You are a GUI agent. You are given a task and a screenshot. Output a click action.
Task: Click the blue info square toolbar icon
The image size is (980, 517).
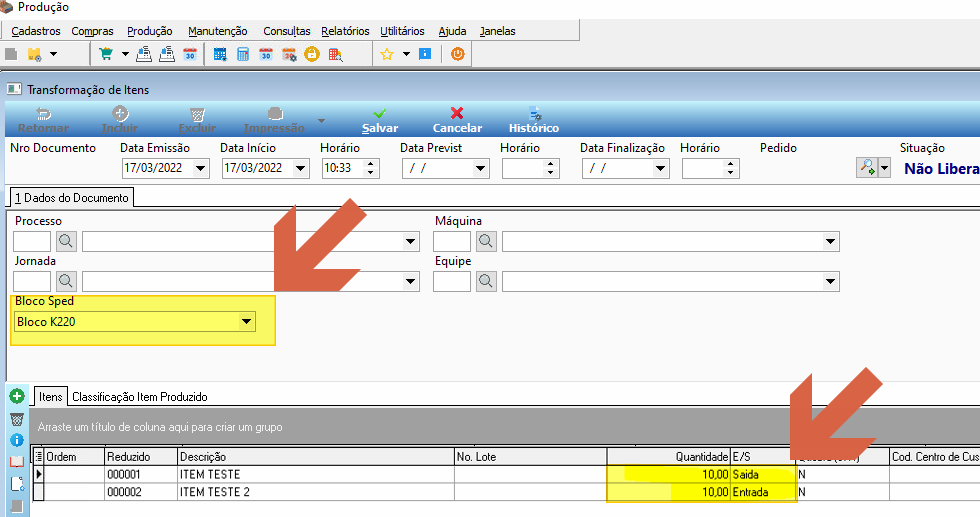point(425,54)
